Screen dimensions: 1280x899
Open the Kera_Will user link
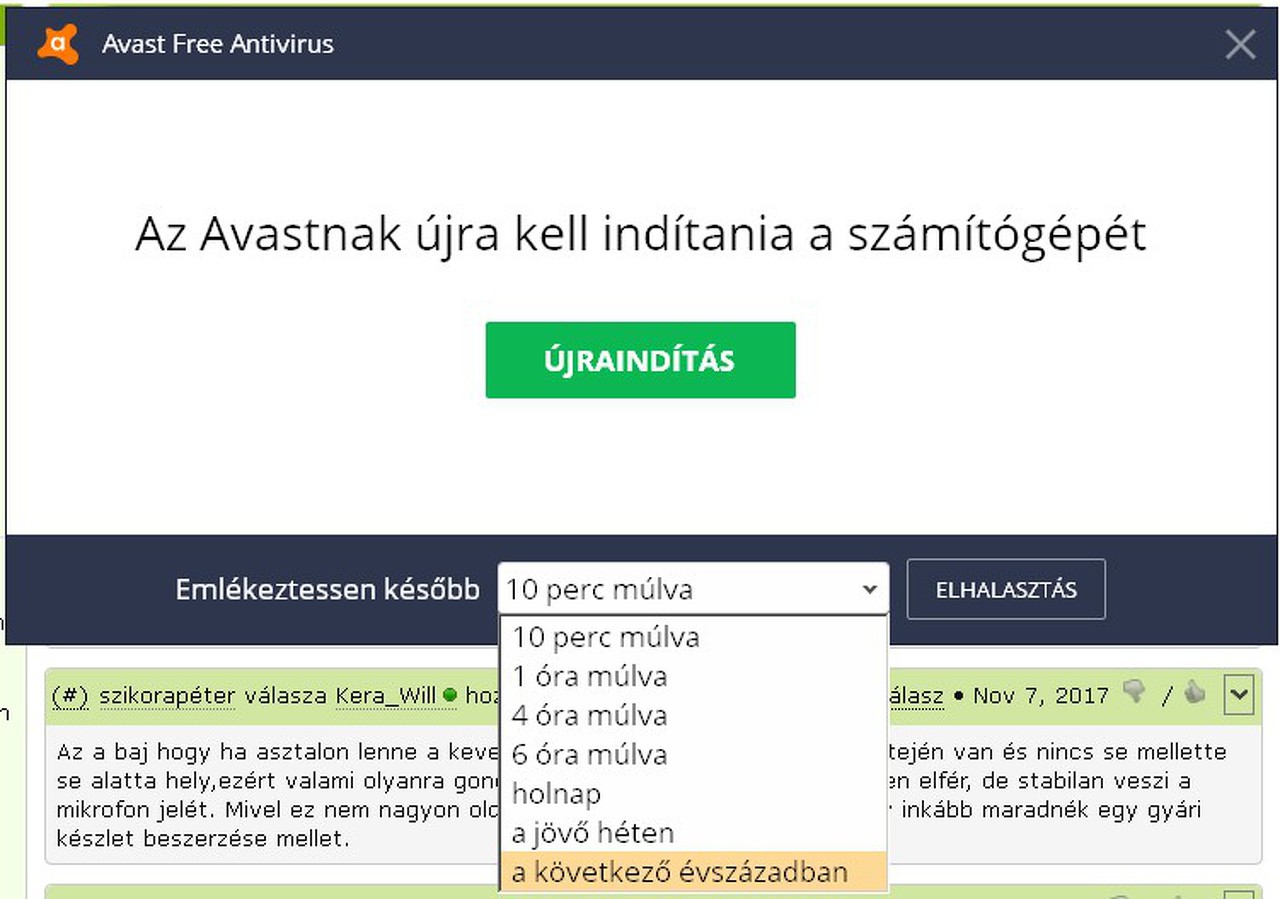pyautogui.click(x=387, y=695)
